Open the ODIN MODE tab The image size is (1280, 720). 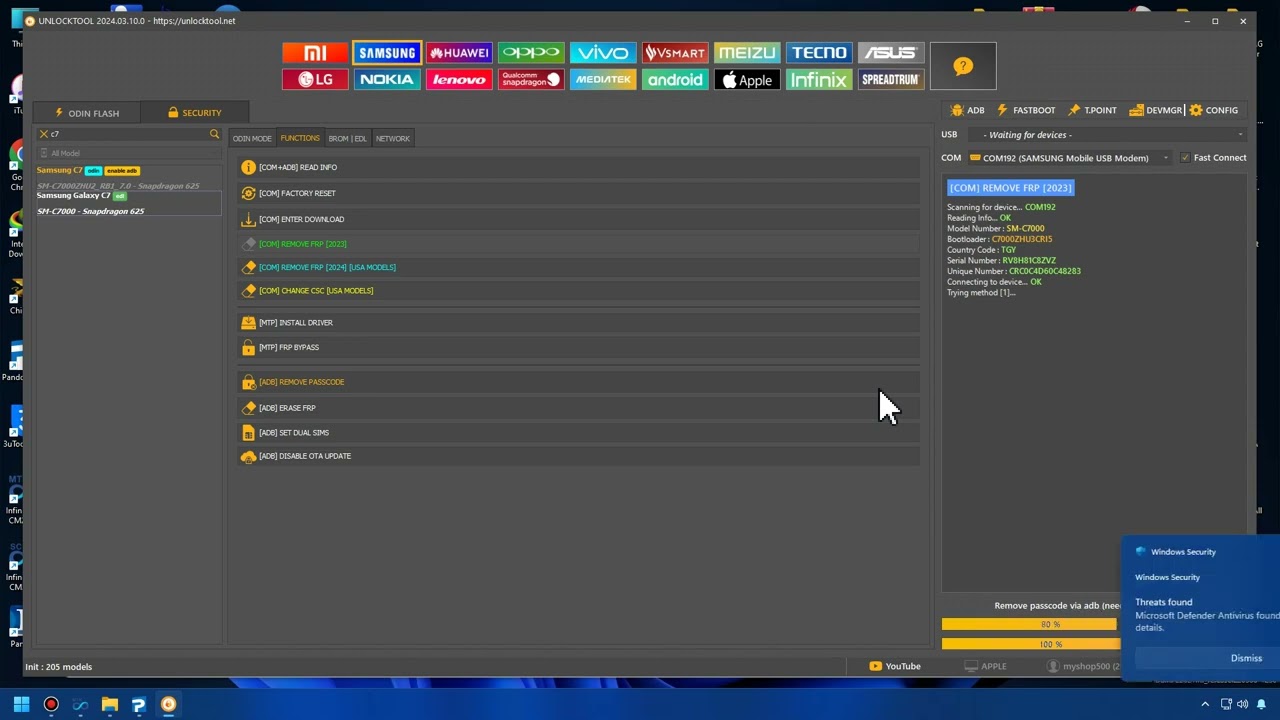point(252,139)
